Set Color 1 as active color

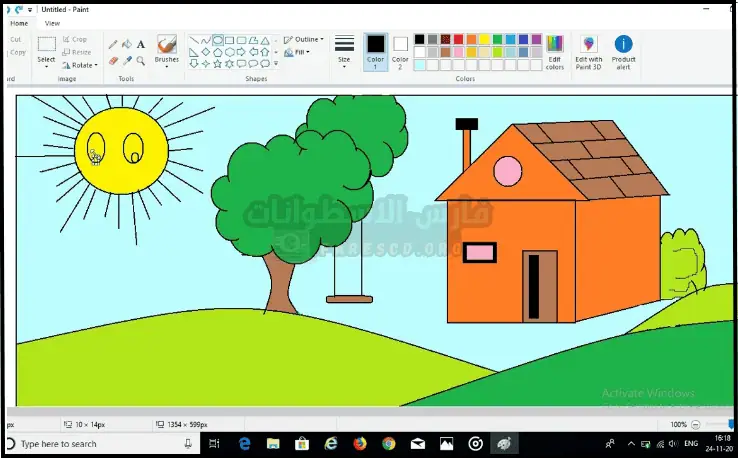click(x=375, y=50)
